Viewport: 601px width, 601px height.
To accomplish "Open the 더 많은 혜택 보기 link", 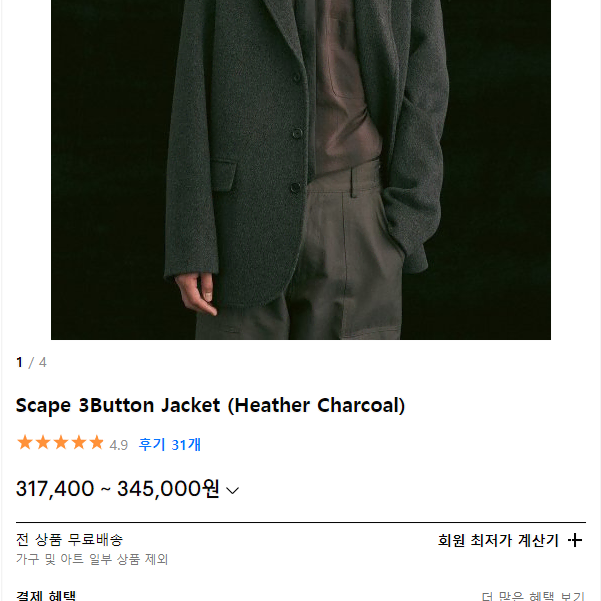I will [533, 596].
